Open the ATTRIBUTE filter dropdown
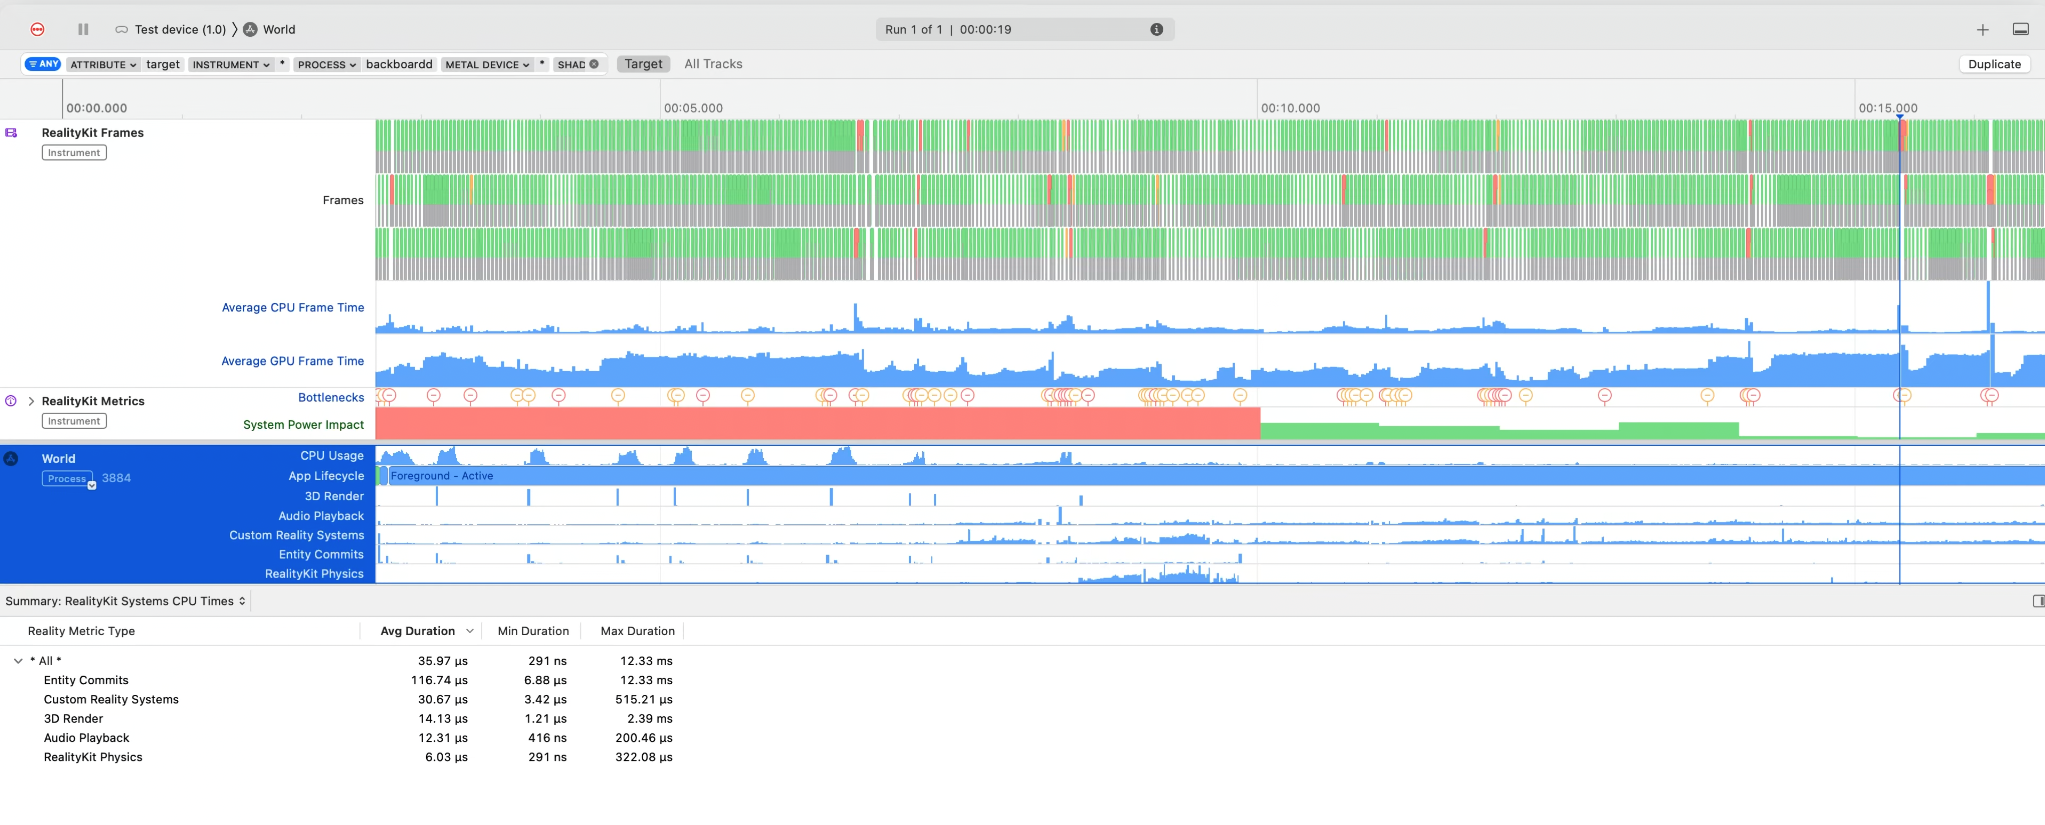2045x825 pixels. (103, 64)
